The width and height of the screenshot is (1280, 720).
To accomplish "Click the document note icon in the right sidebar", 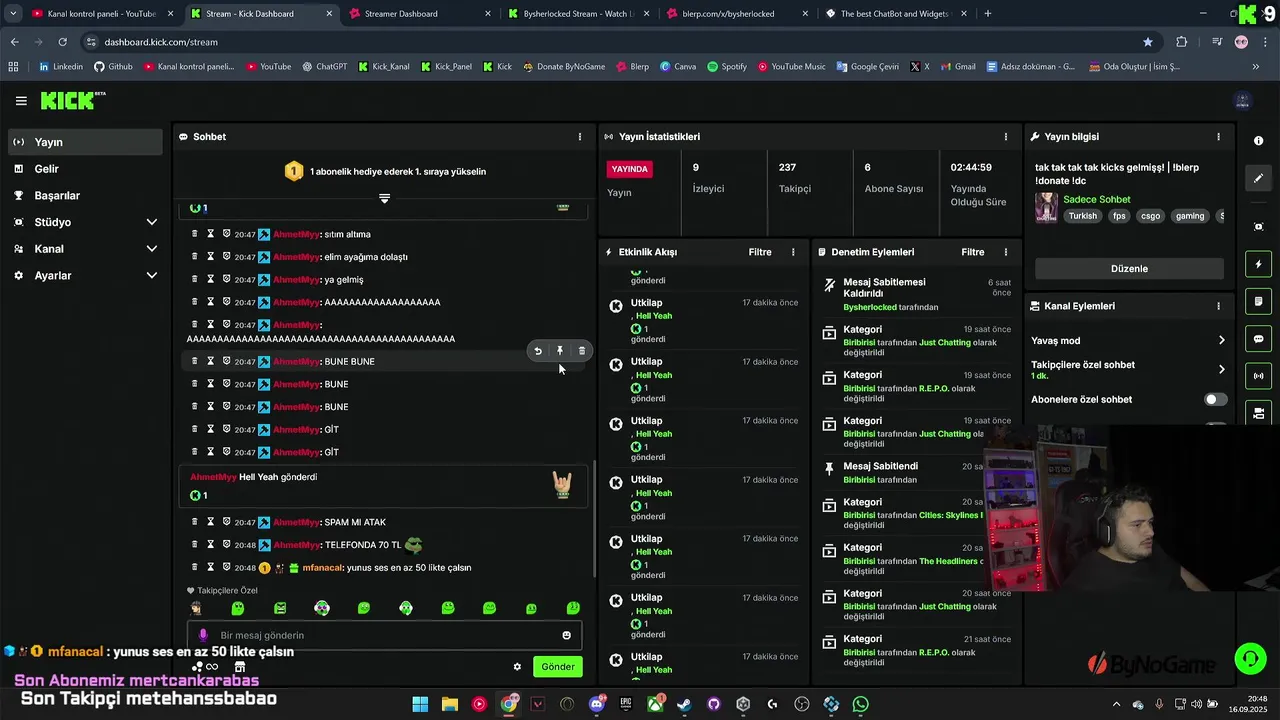I will click(x=1258, y=301).
